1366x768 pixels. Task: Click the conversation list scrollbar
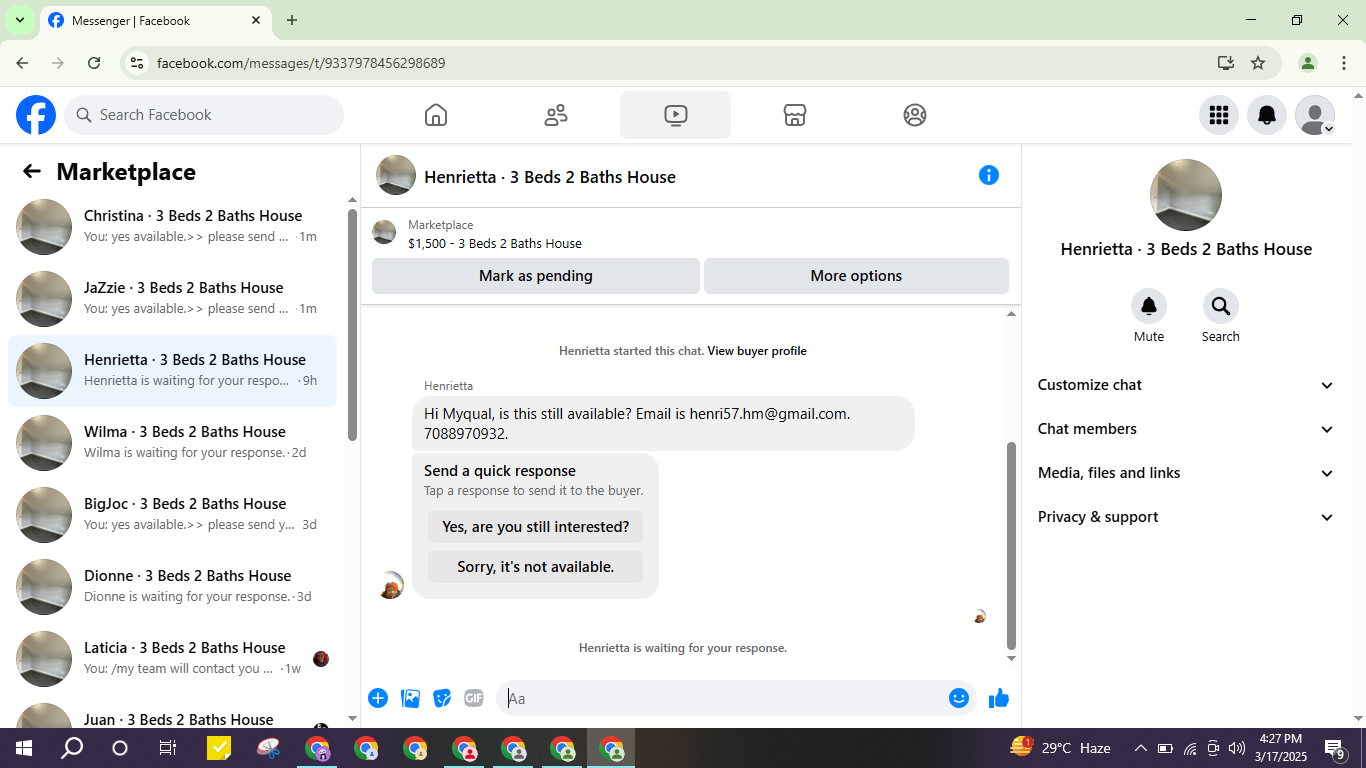352,324
